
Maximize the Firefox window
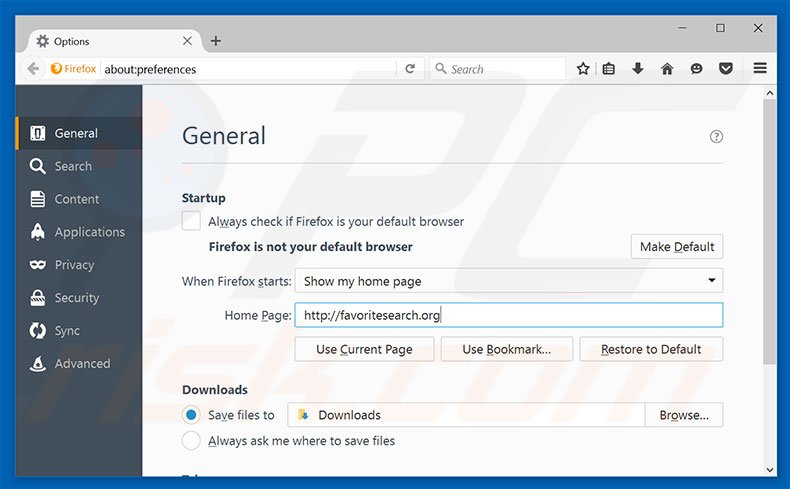(x=720, y=28)
